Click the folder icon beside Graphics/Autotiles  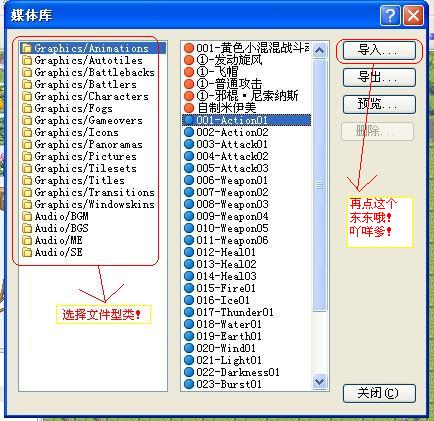click(x=26, y=60)
